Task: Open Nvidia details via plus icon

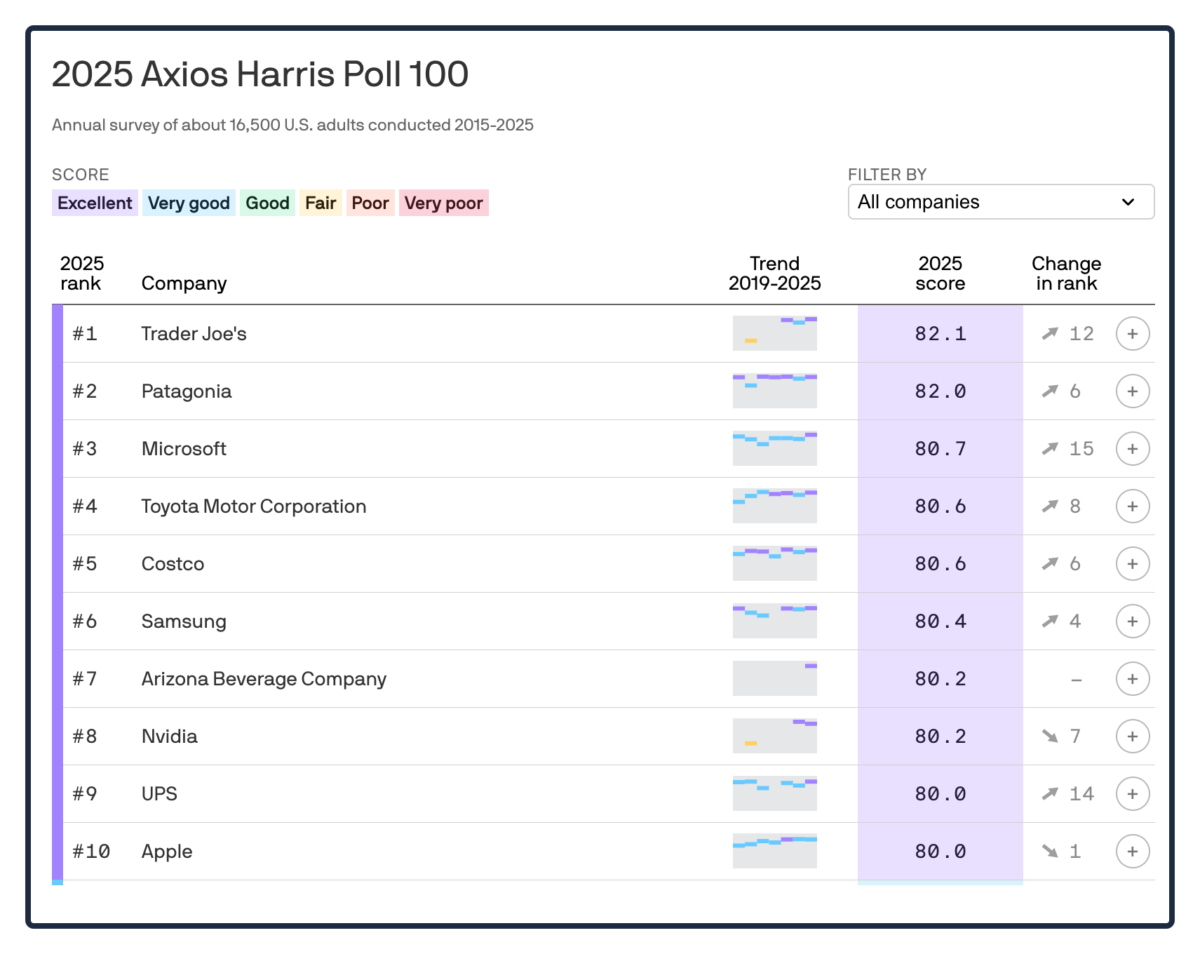Action: click(x=1132, y=736)
